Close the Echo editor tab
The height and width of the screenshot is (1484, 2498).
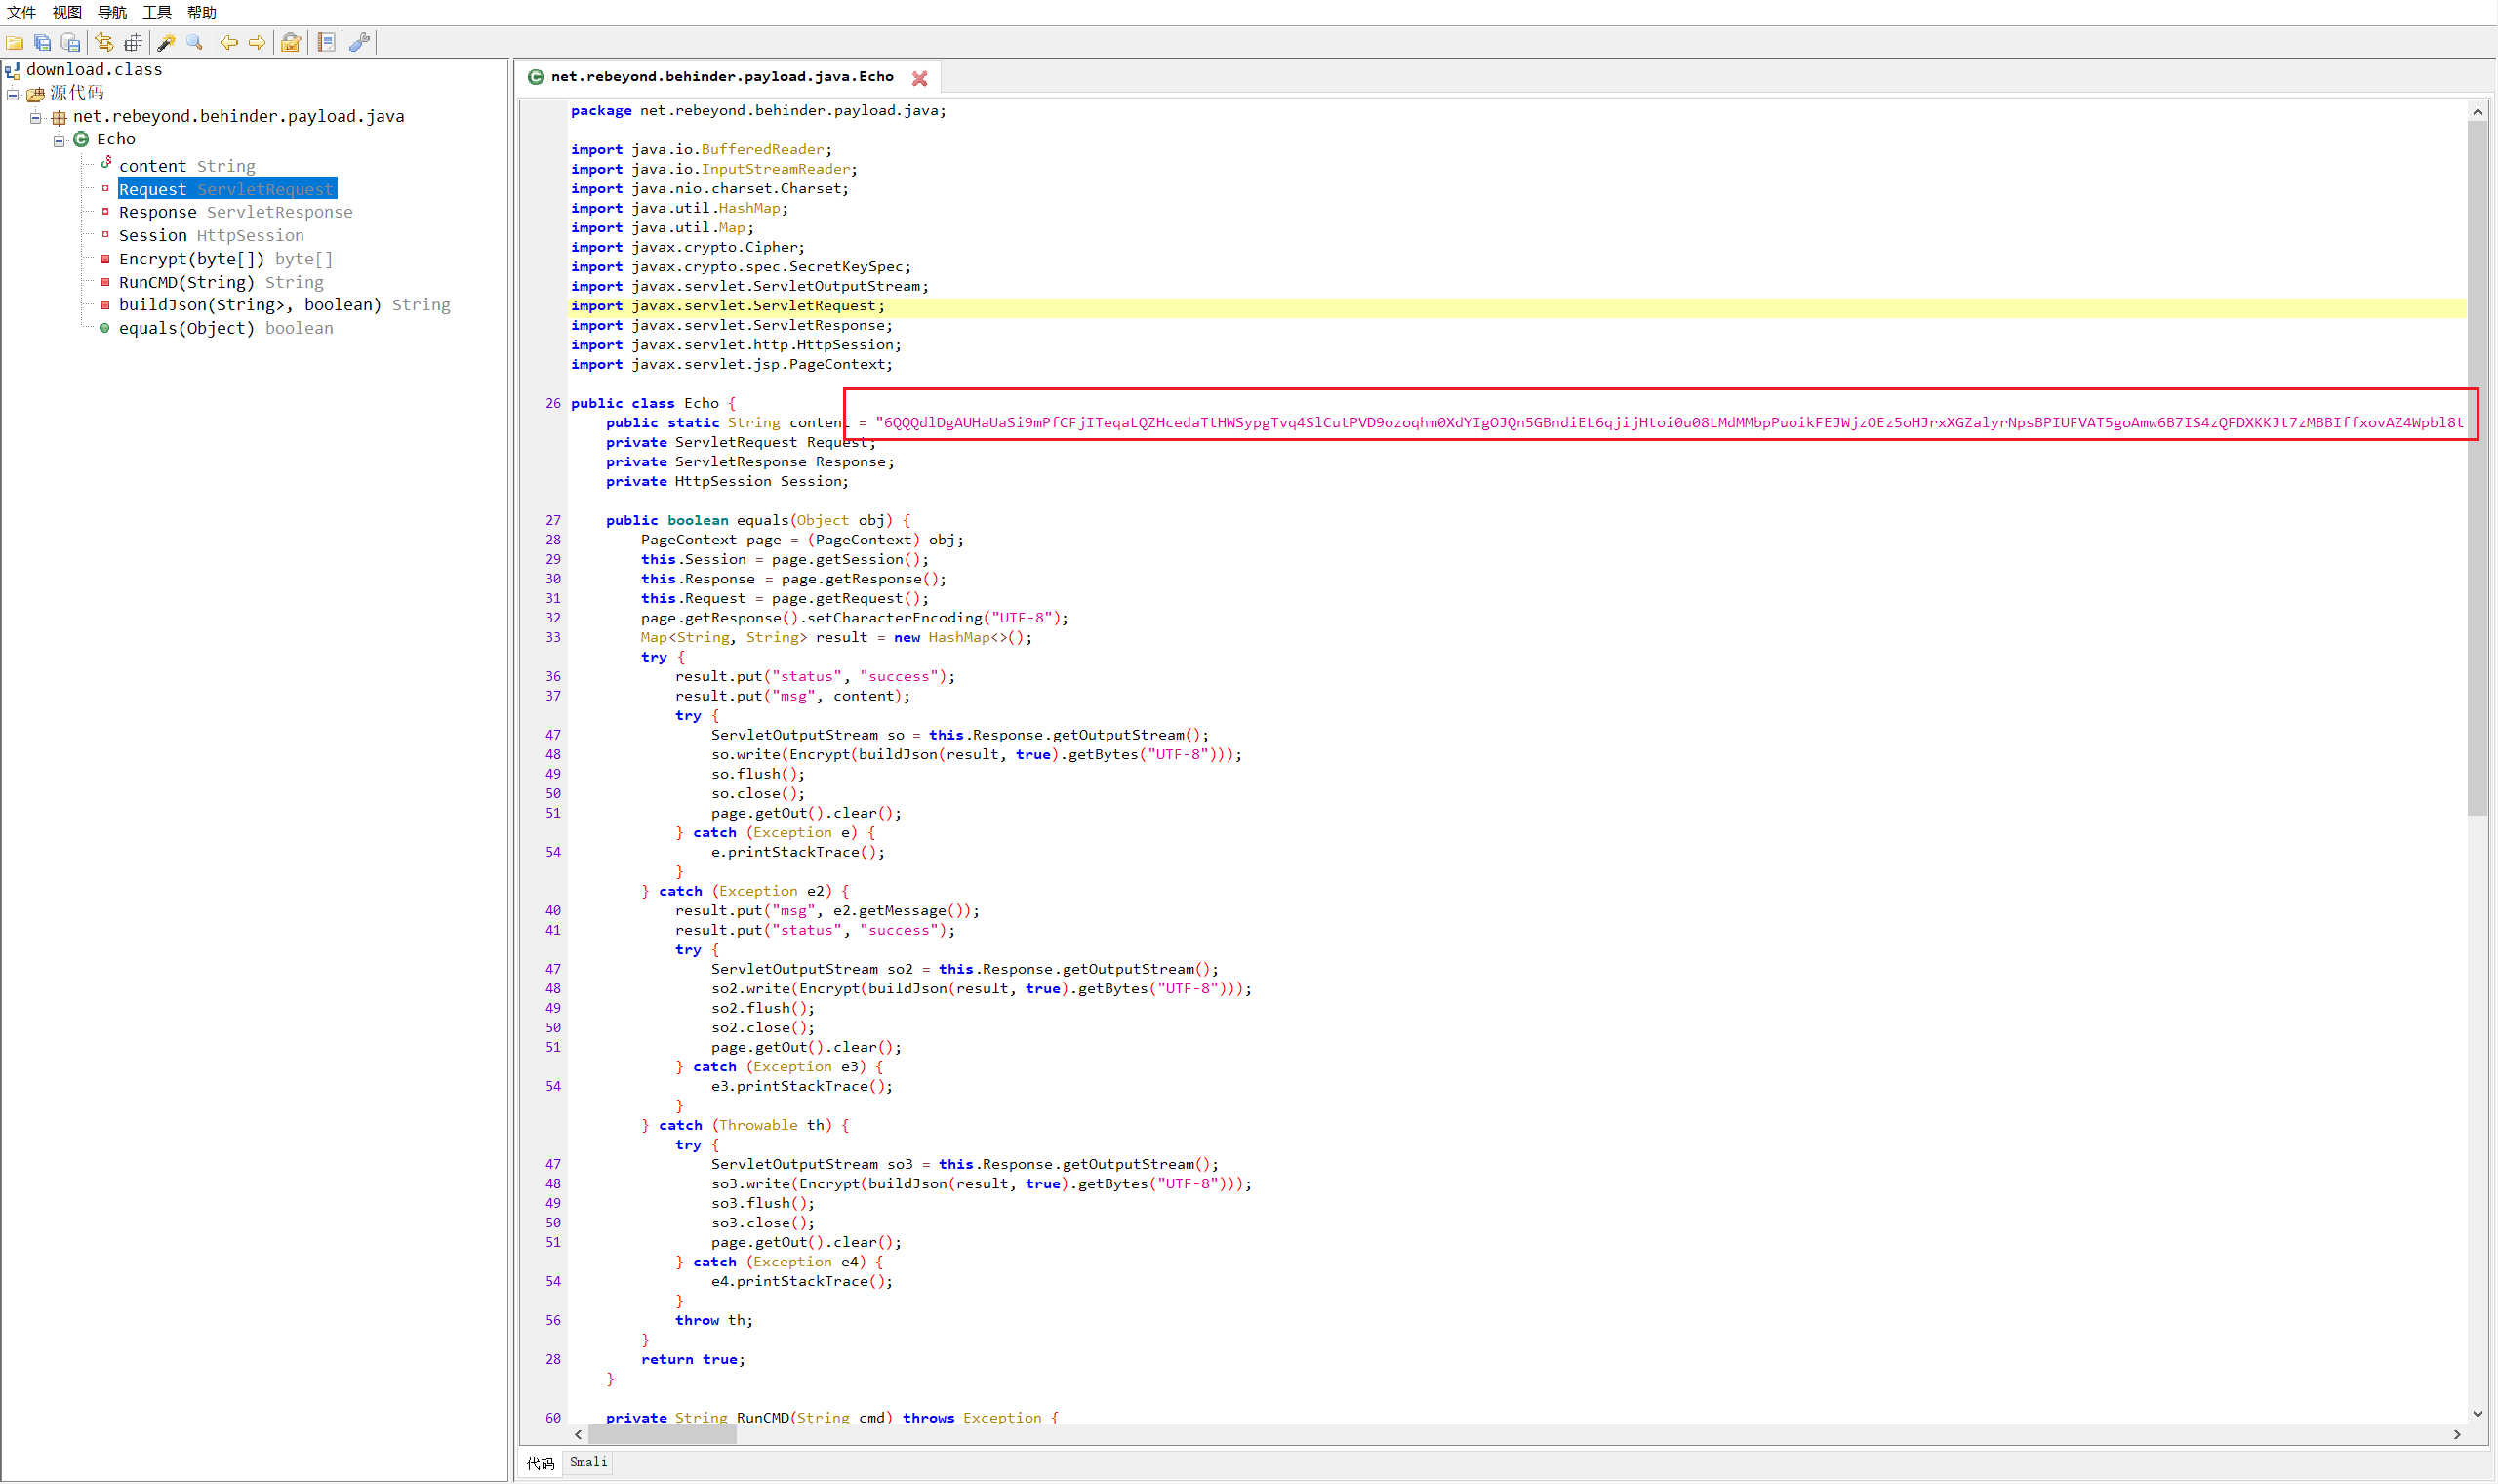click(919, 78)
